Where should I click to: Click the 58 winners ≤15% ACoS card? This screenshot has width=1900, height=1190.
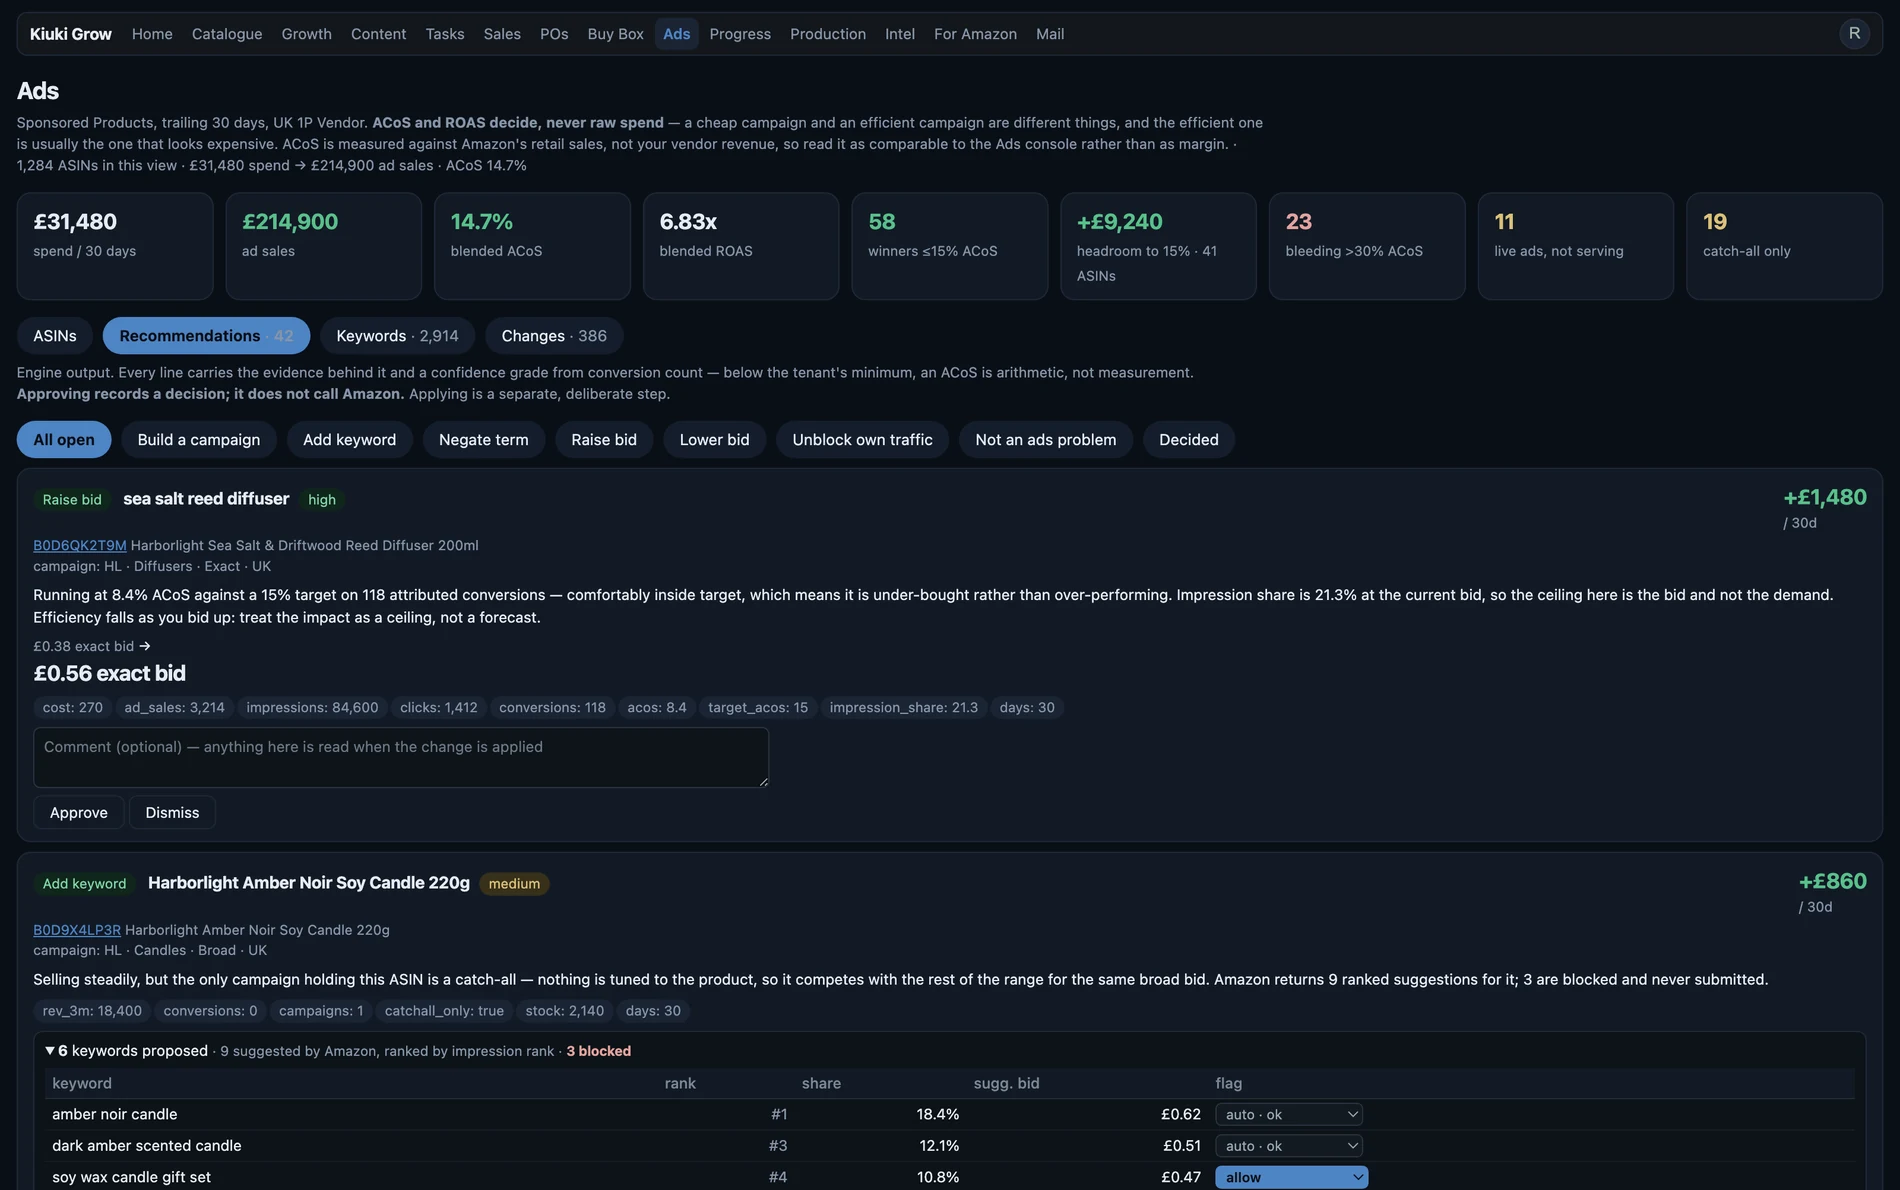pyautogui.click(x=950, y=246)
